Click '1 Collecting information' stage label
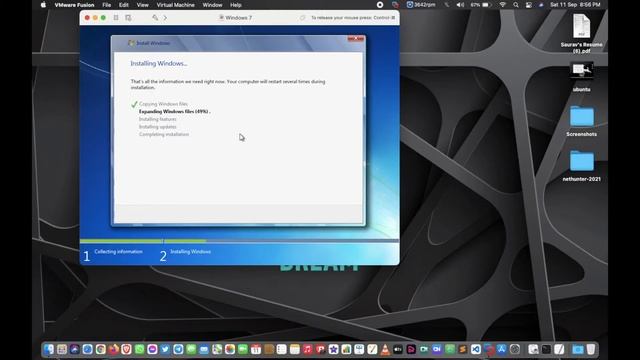This screenshot has width=640, height=360. click(x=113, y=255)
